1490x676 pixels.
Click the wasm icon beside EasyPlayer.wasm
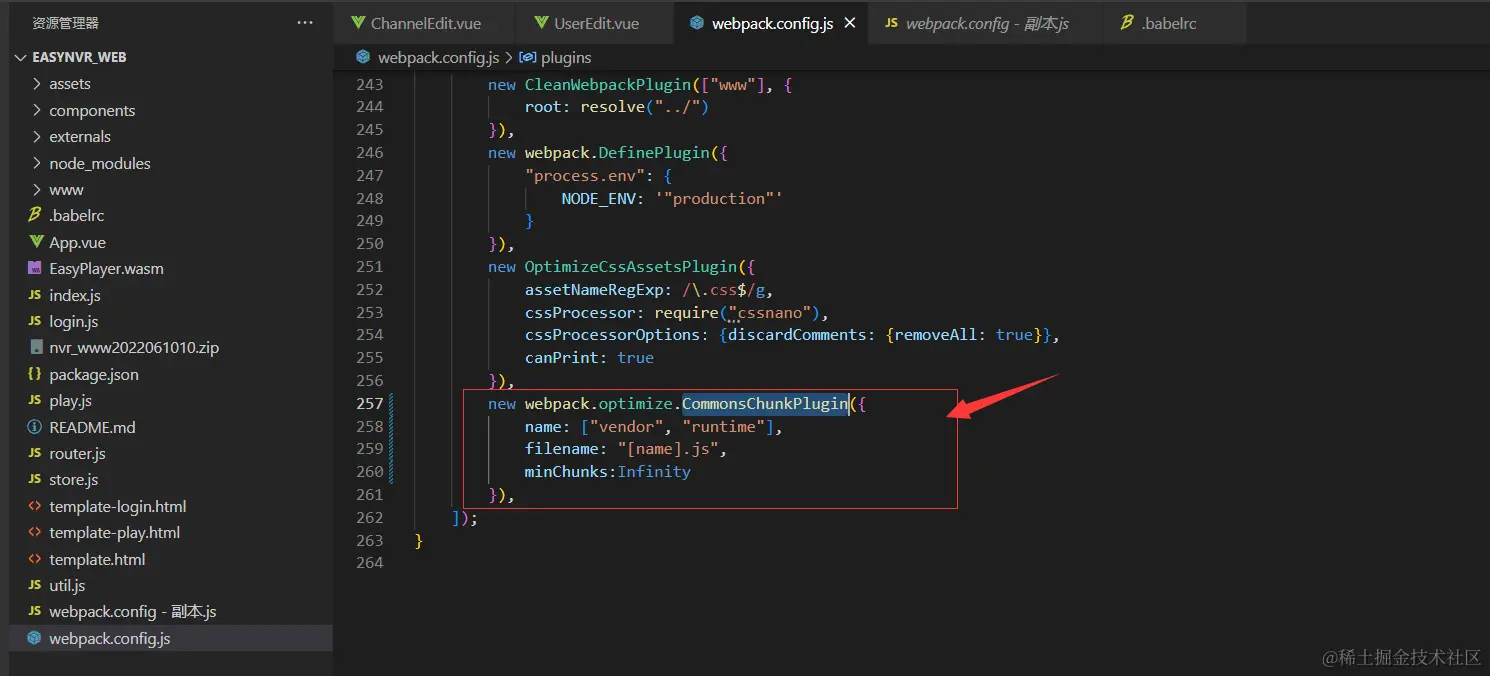[34, 269]
